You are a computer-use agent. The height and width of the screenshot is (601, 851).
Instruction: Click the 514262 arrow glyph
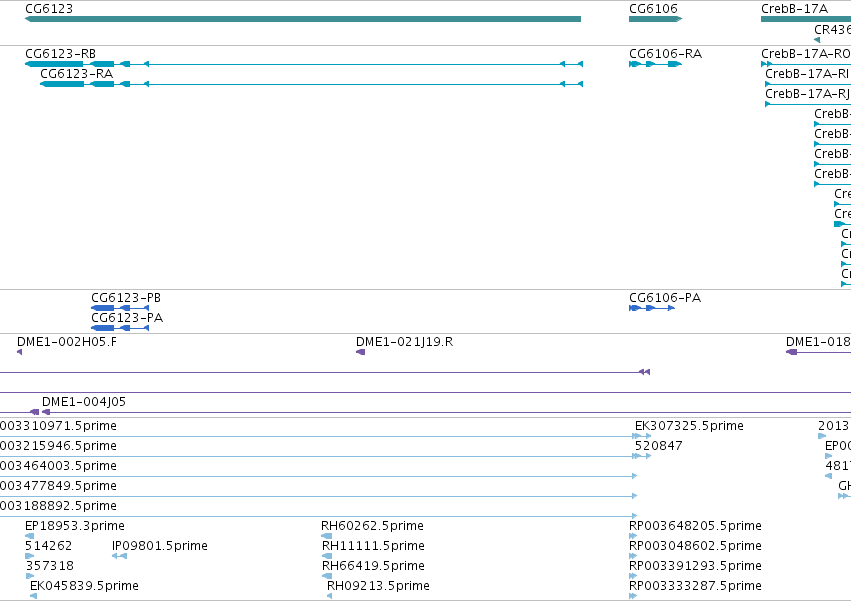(x=29, y=556)
